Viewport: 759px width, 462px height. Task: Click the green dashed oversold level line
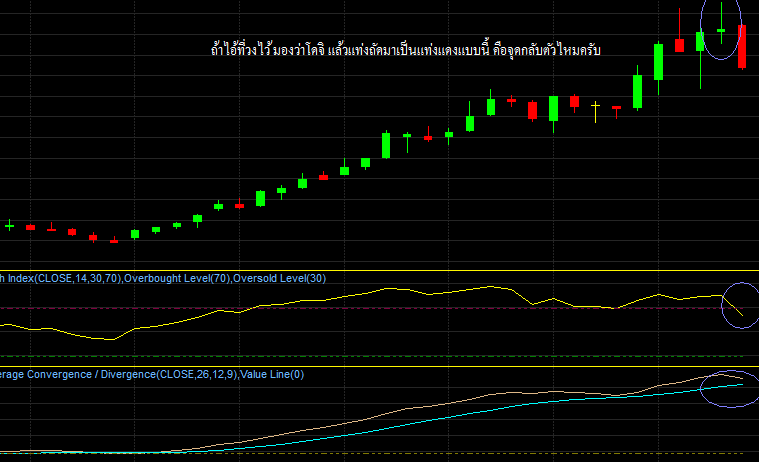point(372,356)
